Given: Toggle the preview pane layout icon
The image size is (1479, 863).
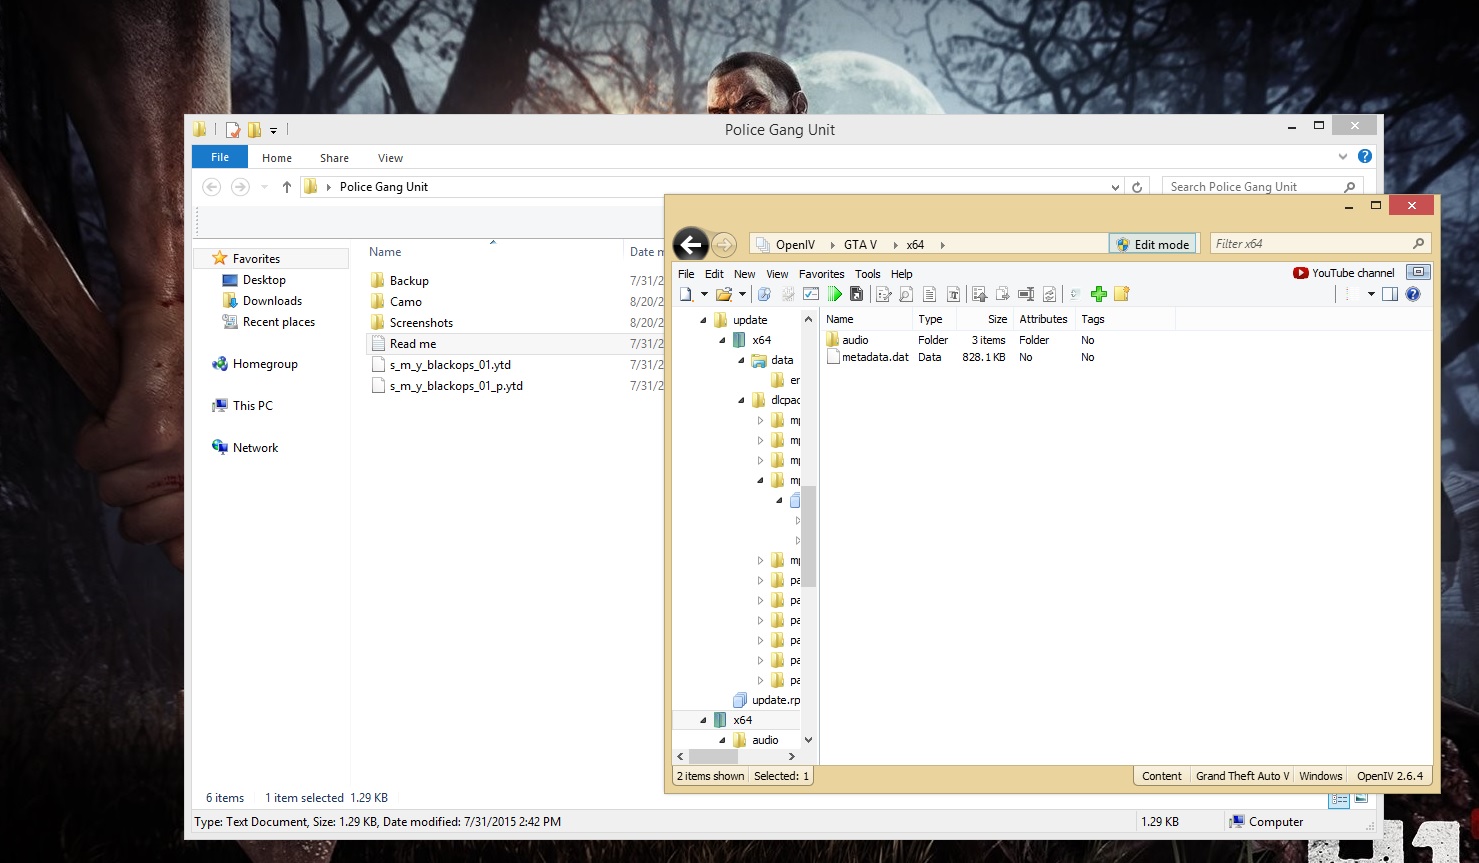Looking at the screenshot, I should [x=1390, y=294].
